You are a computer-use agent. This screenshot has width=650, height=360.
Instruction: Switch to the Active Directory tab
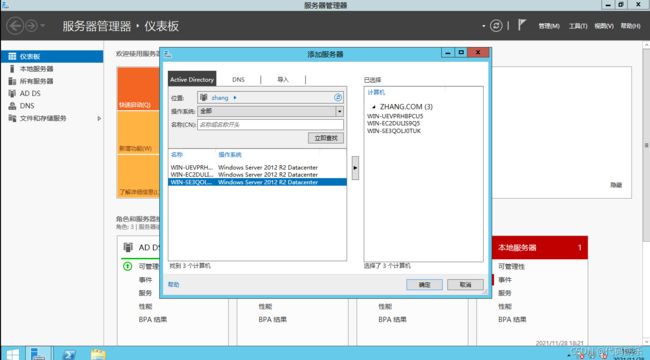(x=192, y=79)
